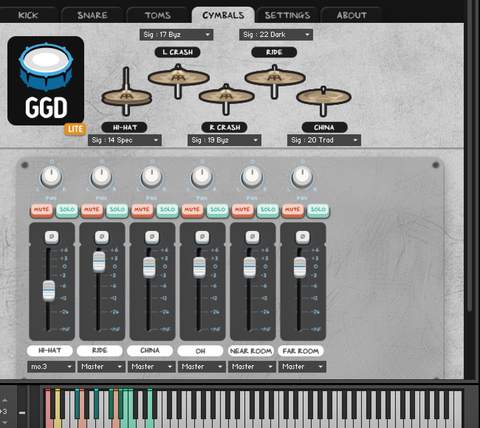Click the Hi-Hat volume fader handle
The height and width of the screenshot is (428, 480).
click(x=49, y=291)
